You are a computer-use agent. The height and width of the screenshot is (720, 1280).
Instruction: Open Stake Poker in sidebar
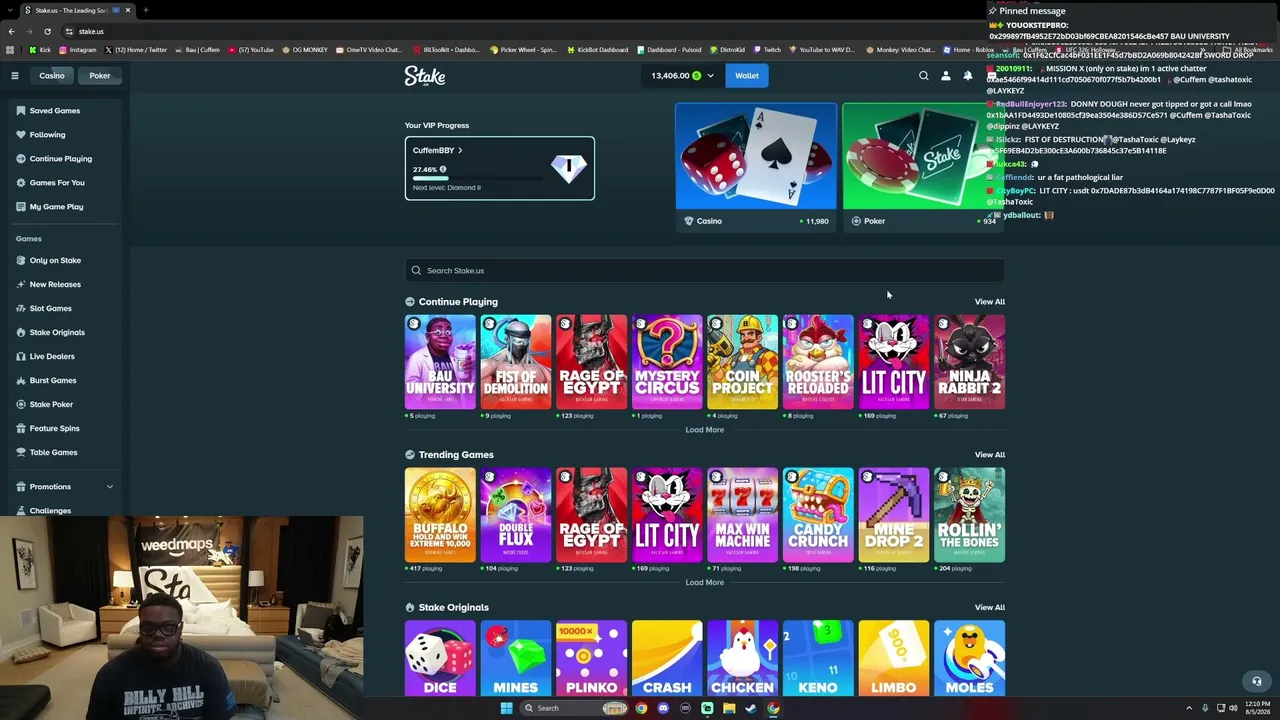pyautogui.click(x=65, y=405)
